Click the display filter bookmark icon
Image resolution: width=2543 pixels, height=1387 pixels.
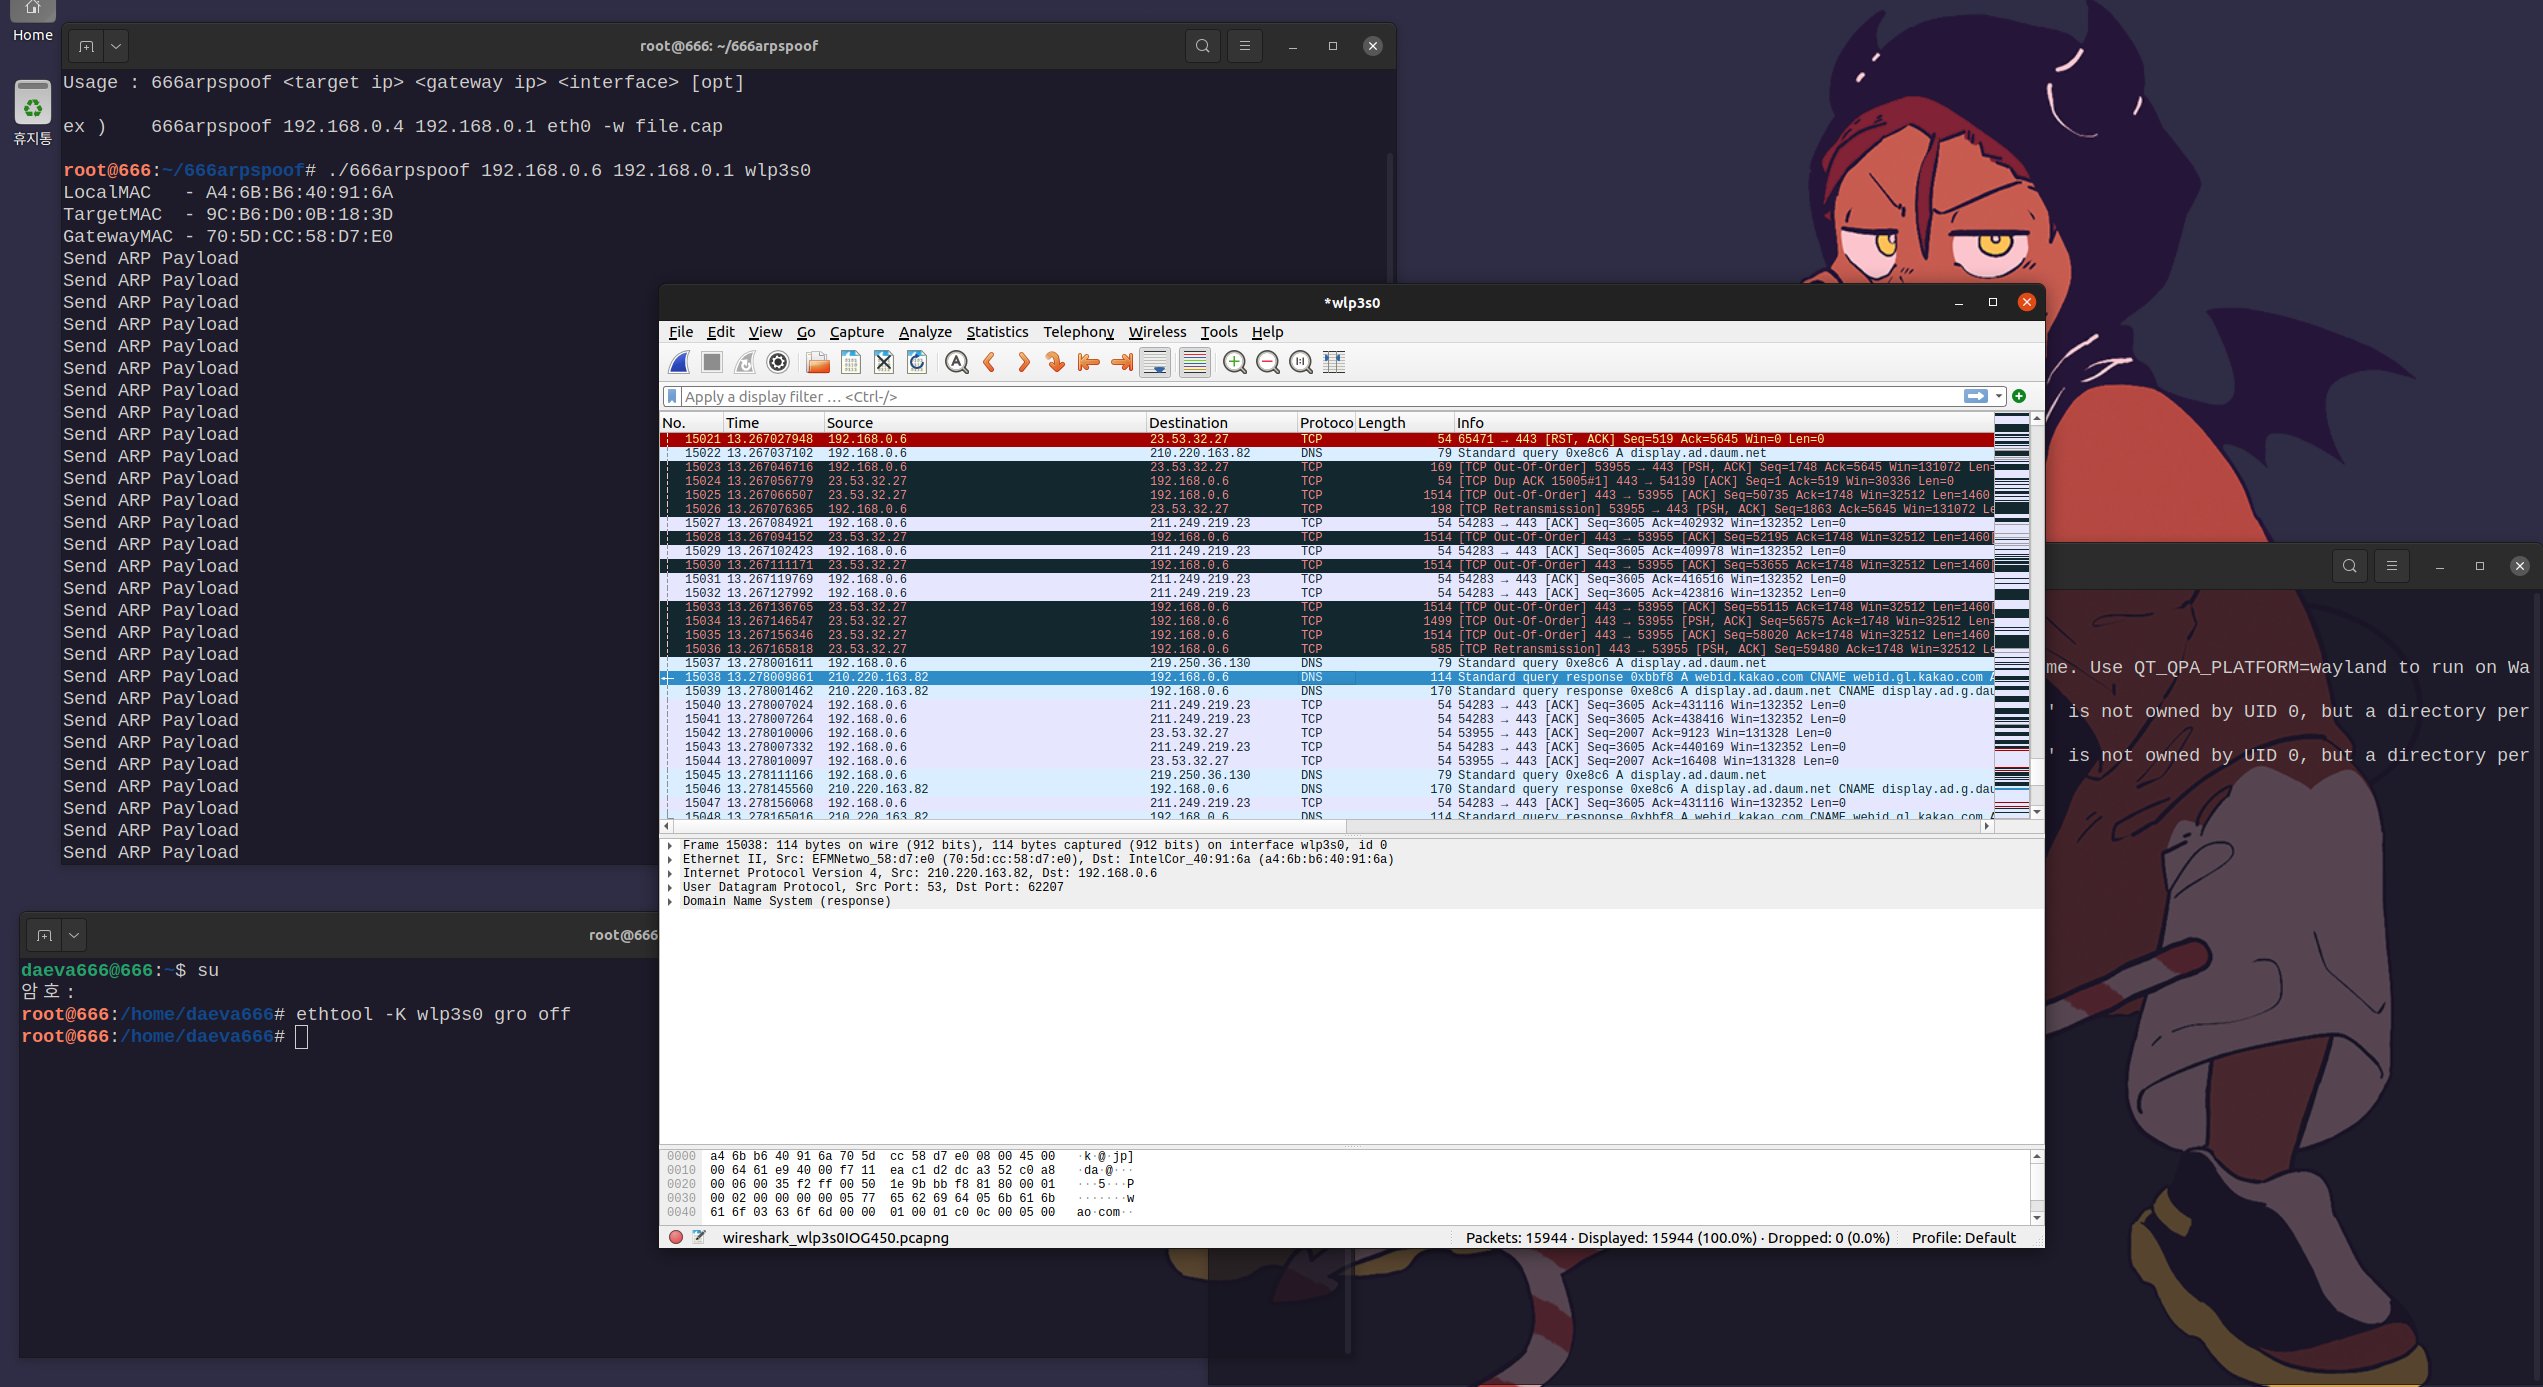tap(673, 396)
